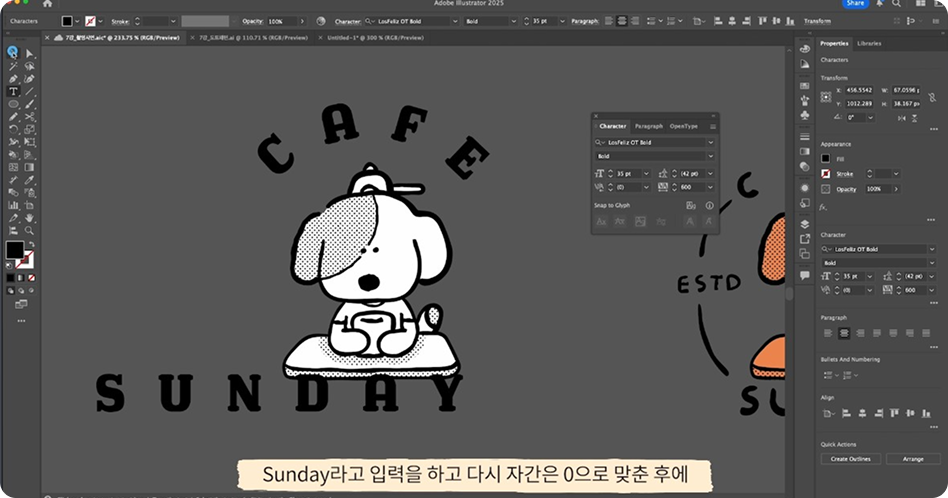Expand the tracking value dropdown showing 600
The width and height of the screenshot is (948, 498).
[x=712, y=186]
